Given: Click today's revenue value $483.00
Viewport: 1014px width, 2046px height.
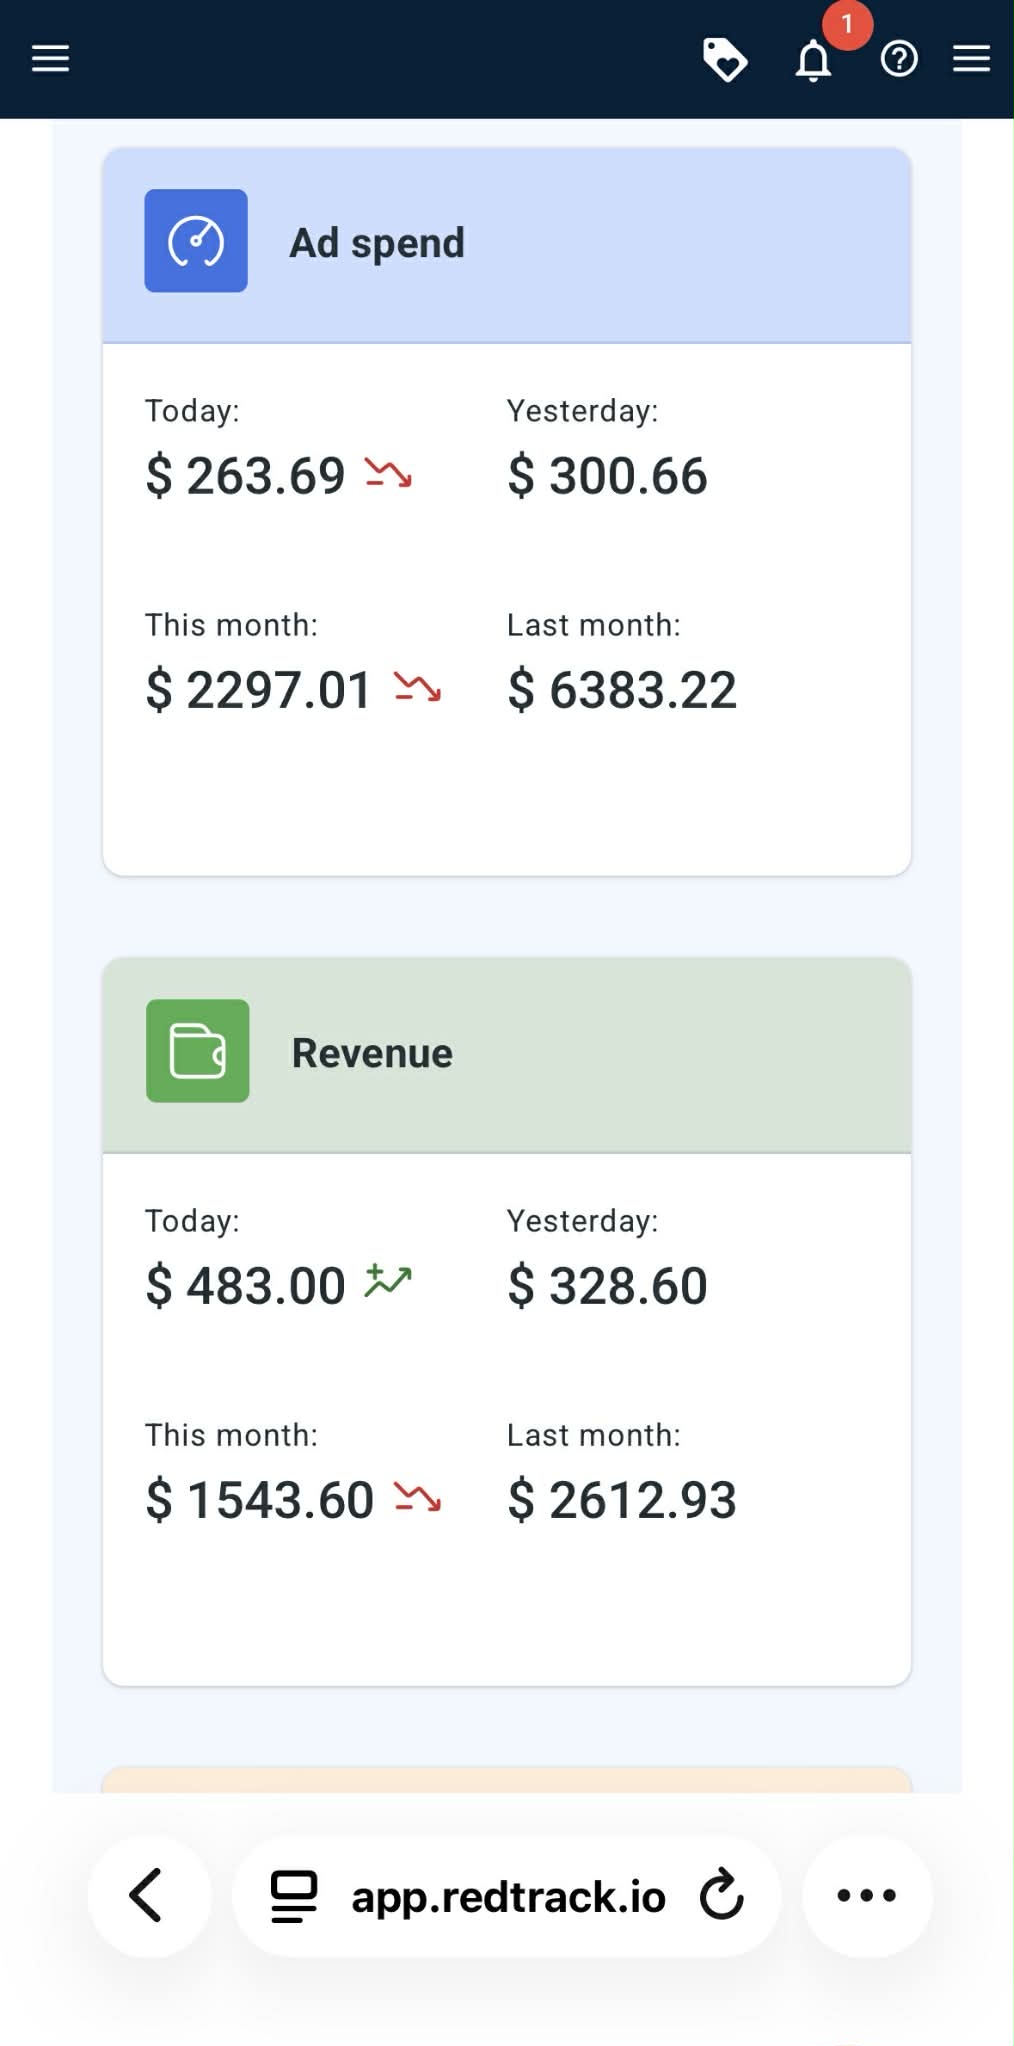Looking at the screenshot, I should point(246,1286).
